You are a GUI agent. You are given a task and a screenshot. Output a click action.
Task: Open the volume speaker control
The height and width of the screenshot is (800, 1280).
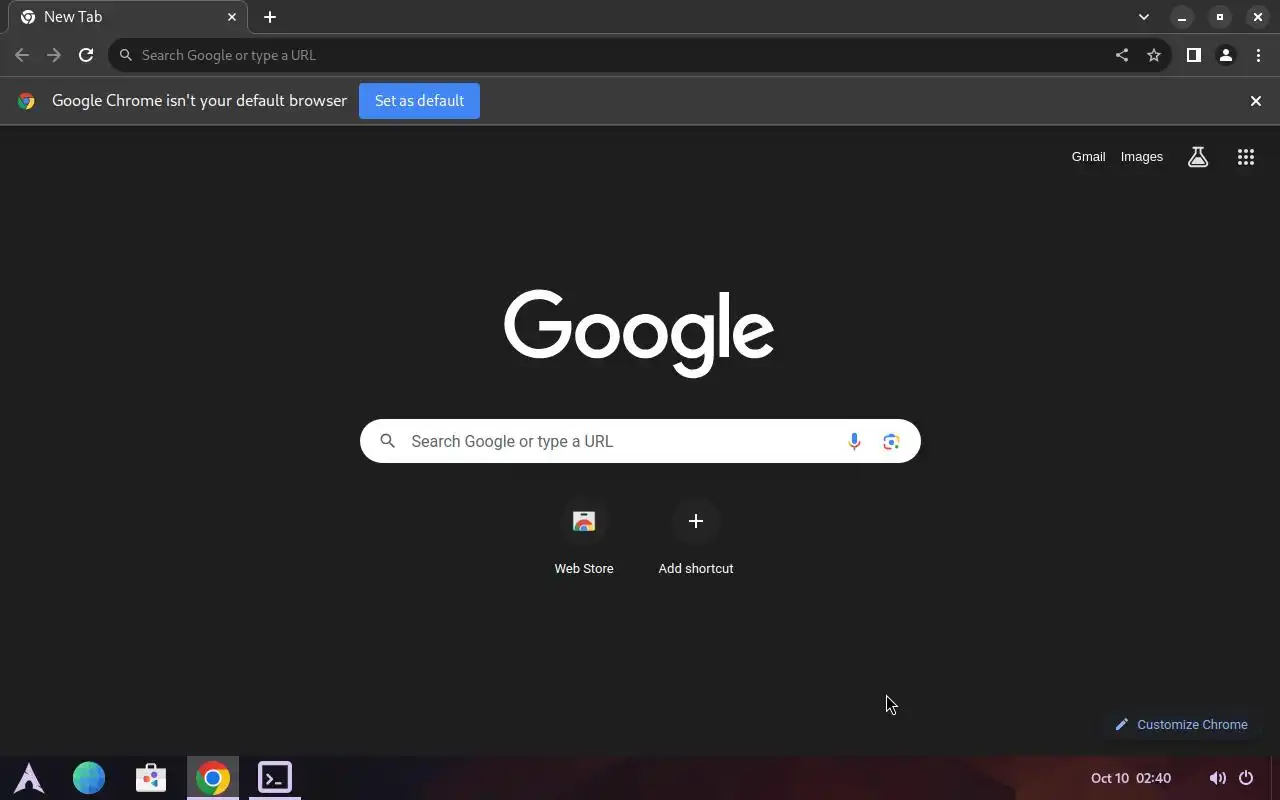(1217, 778)
